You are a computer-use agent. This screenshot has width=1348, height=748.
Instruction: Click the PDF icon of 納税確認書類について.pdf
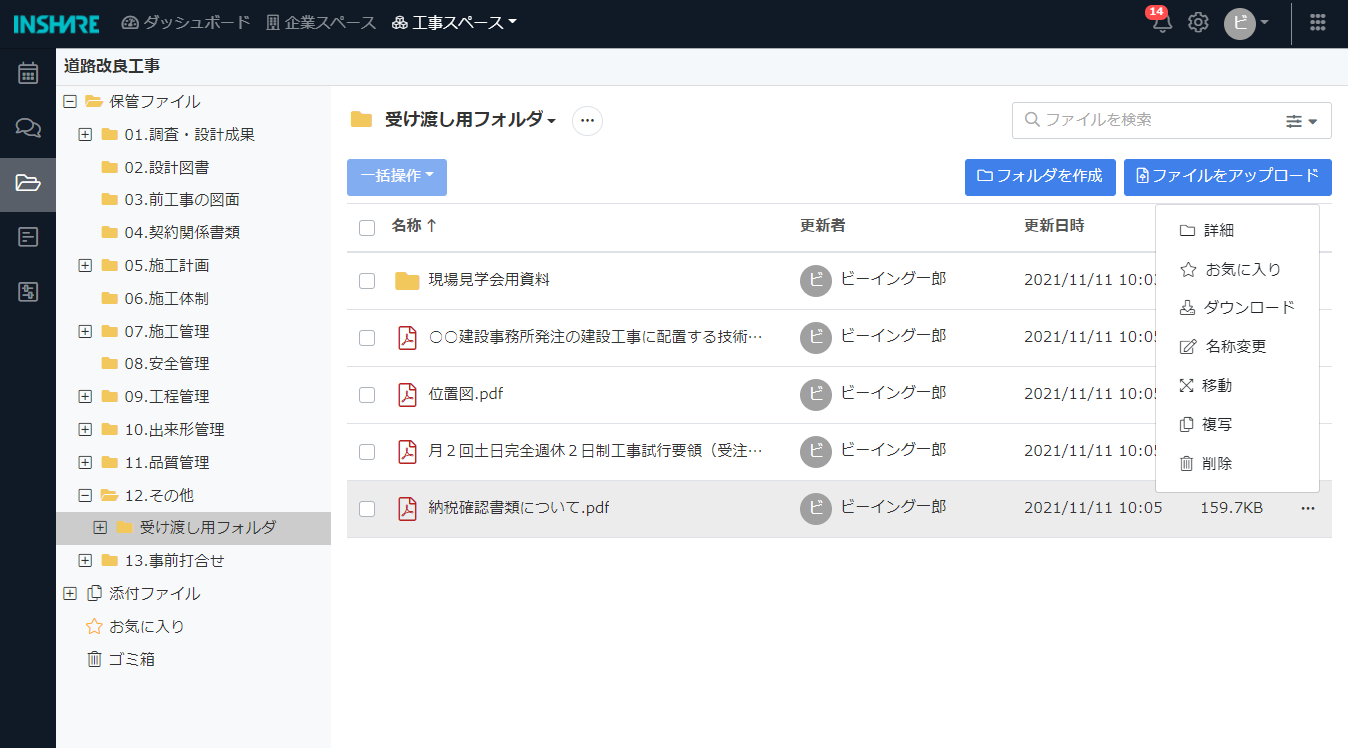click(x=407, y=509)
